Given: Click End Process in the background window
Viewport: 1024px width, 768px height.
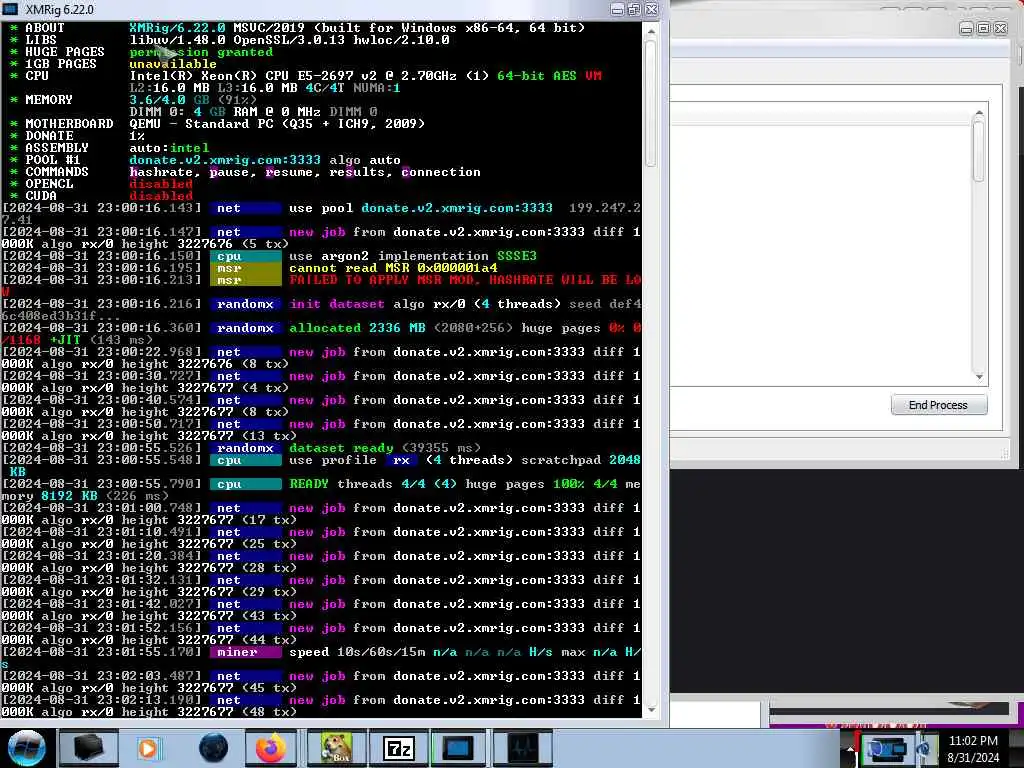Looking at the screenshot, I should [938, 405].
